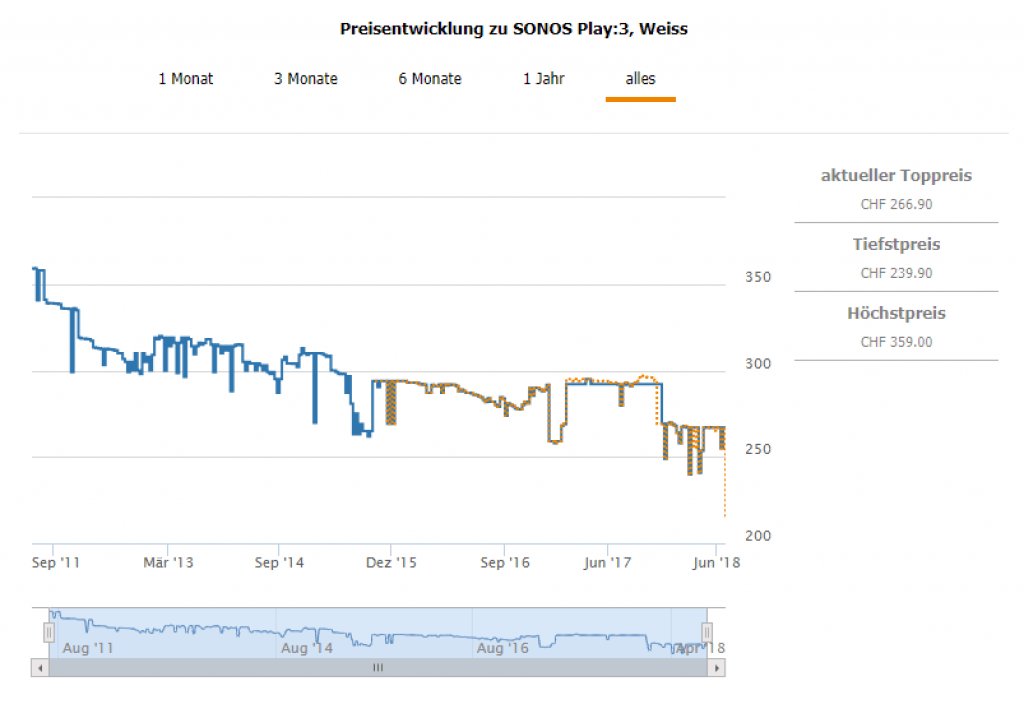Click the scrollbar right arrow under the navigator
Viewport: 1024px width, 718px height.
(717, 668)
